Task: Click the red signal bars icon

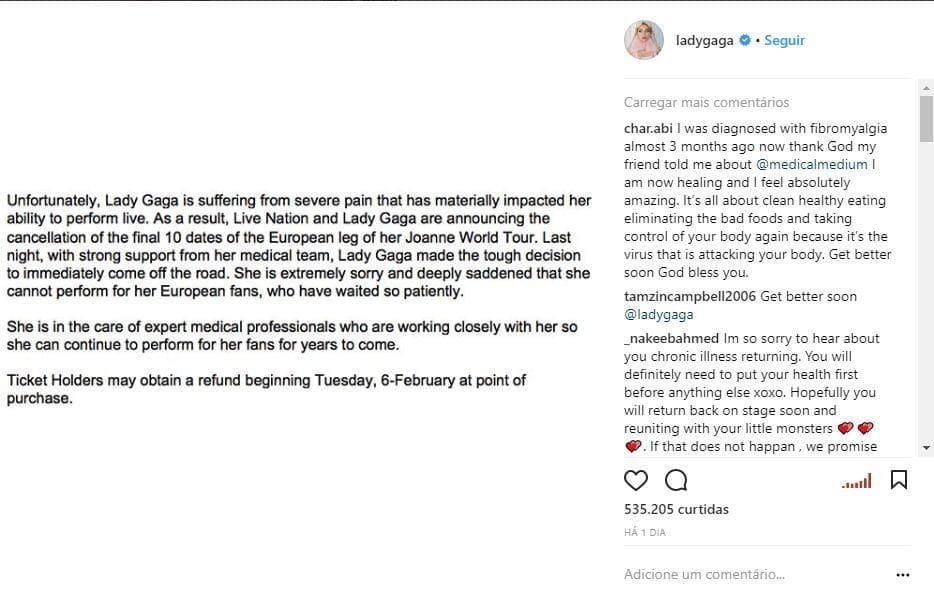Action: (x=856, y=482)
